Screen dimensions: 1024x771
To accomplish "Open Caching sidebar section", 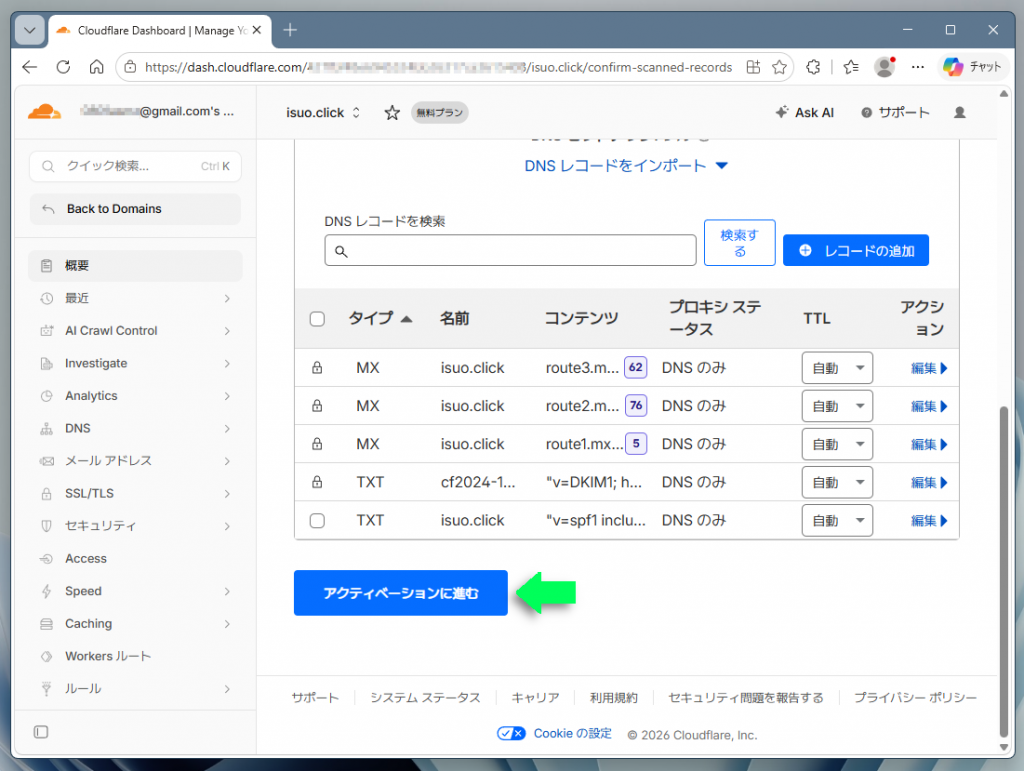I will pyautogui.click(x=135, y=624).
